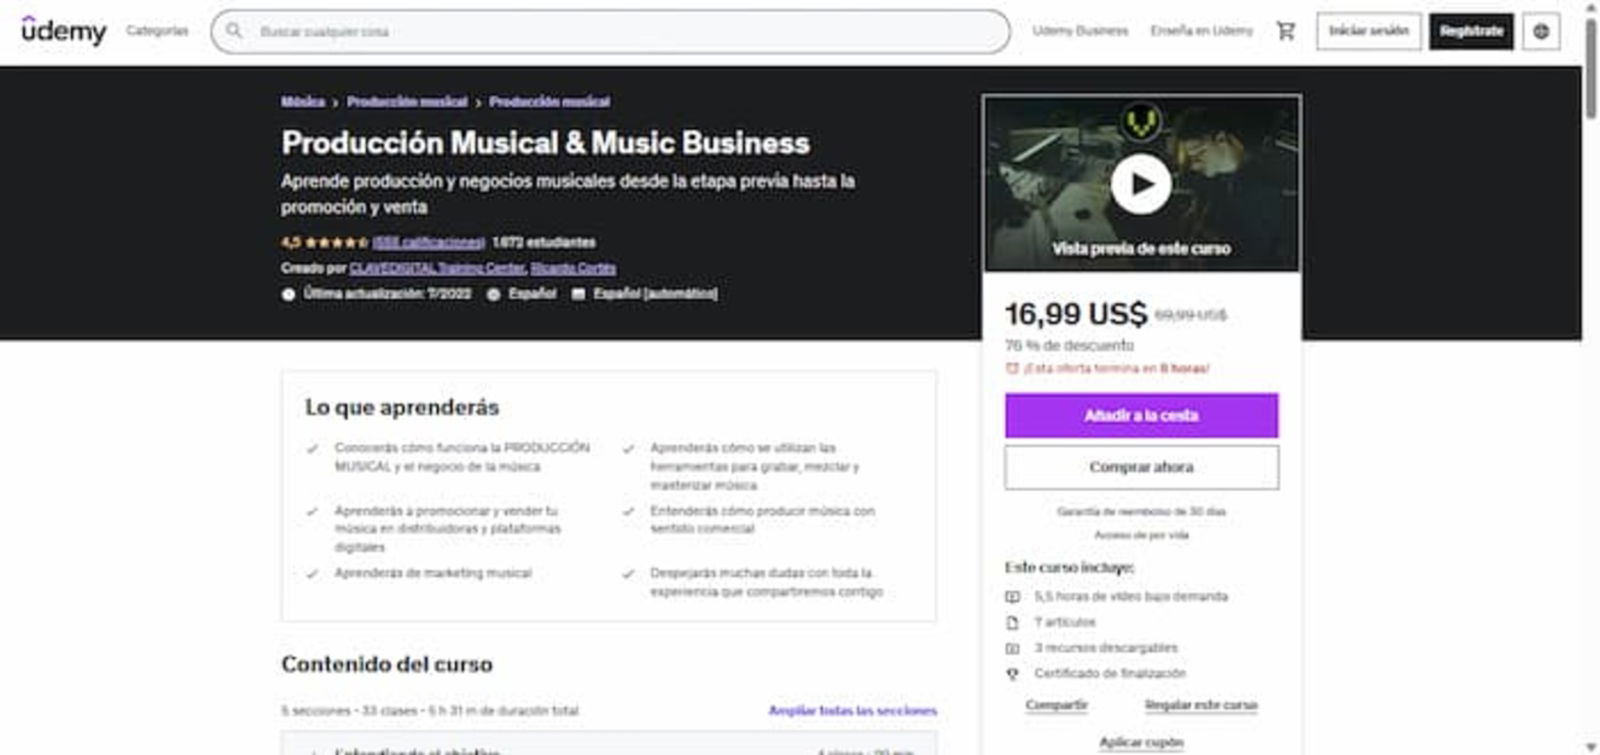
Task: Click the Iniciar sesión button
Action: tap(1368, 31)
